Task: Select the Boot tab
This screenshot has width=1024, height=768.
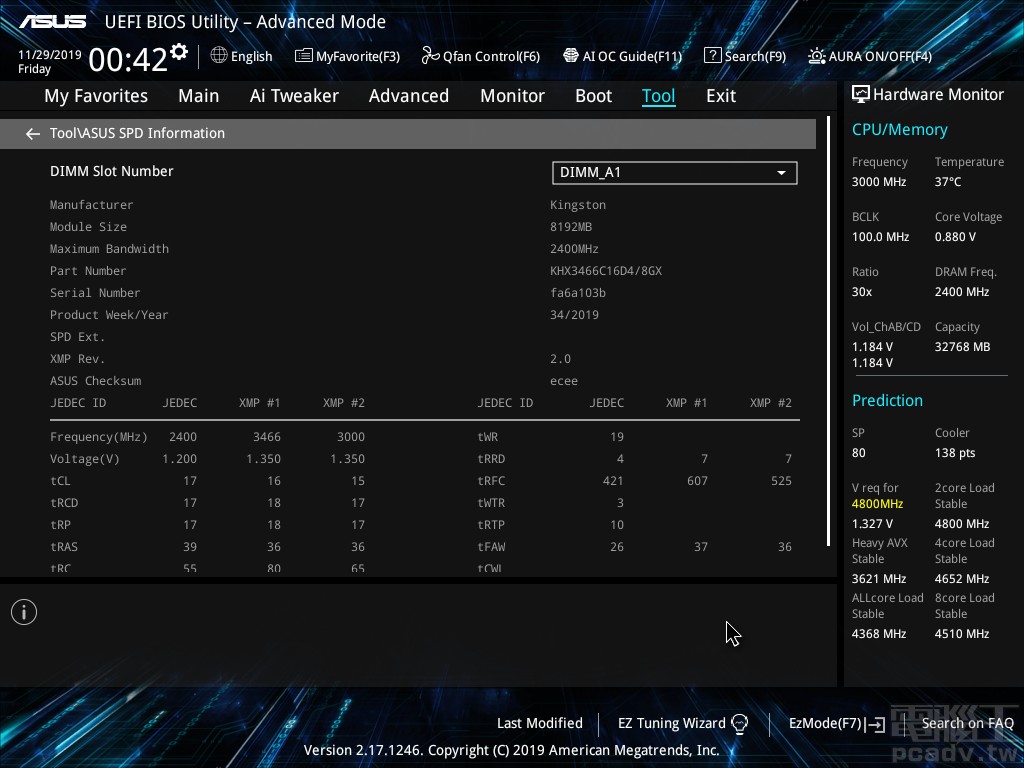Action: 593,96
